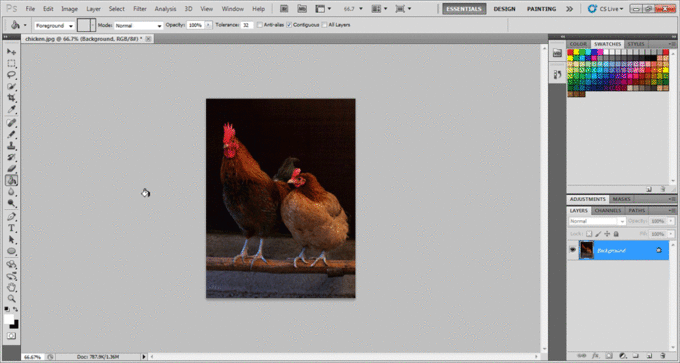Select the Move tool
Image resolution: width=680 pixels, height=363 pixels.
coord(11,52)
